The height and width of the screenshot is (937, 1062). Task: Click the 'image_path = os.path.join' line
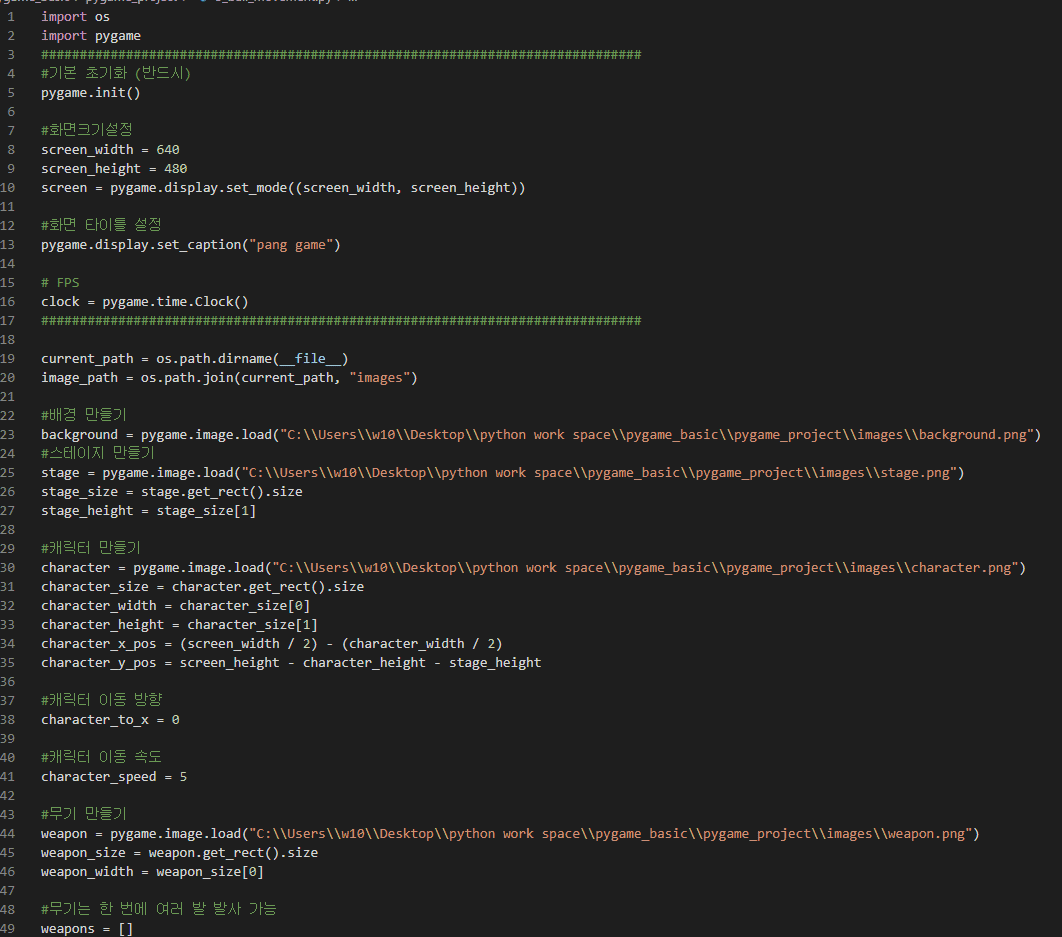[x=229, y=377]
